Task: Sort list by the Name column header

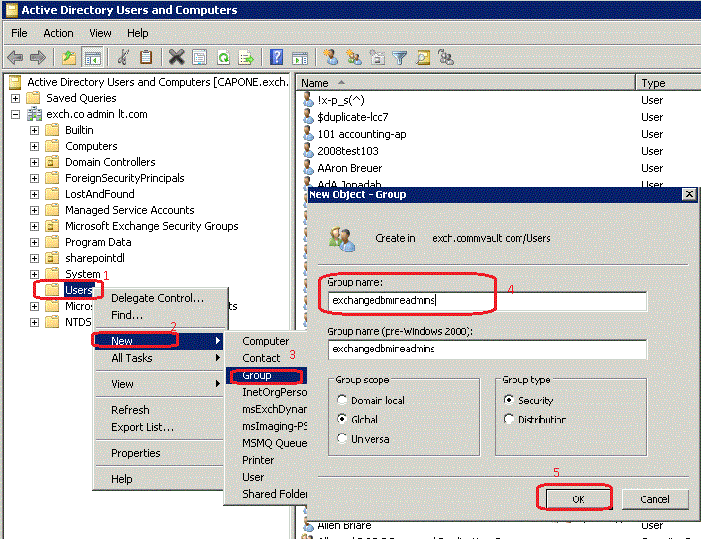Action: (465, 83)
